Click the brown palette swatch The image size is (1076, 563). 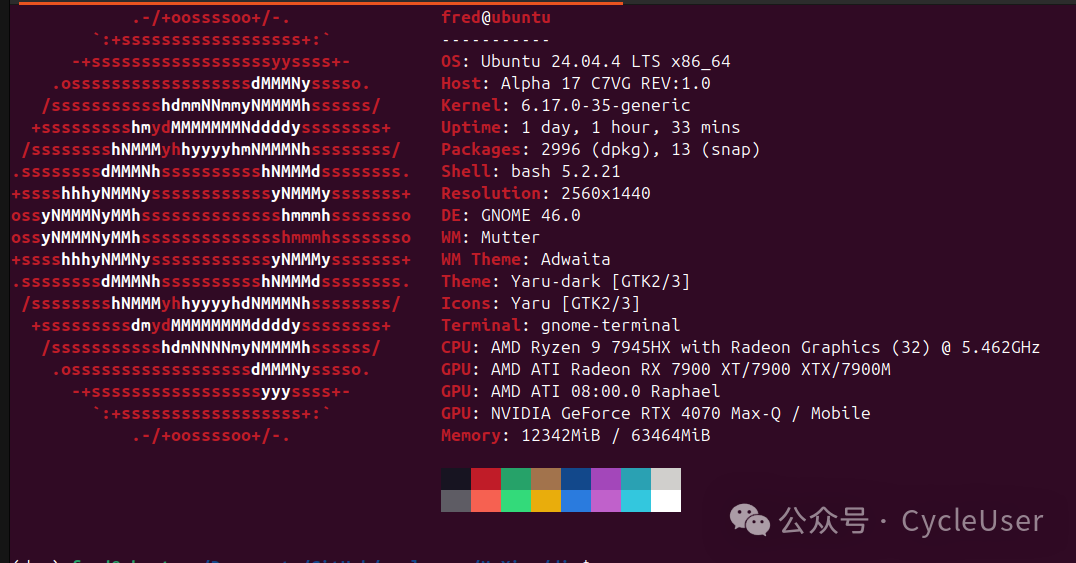pyautogui.click(x=546, y=479)
